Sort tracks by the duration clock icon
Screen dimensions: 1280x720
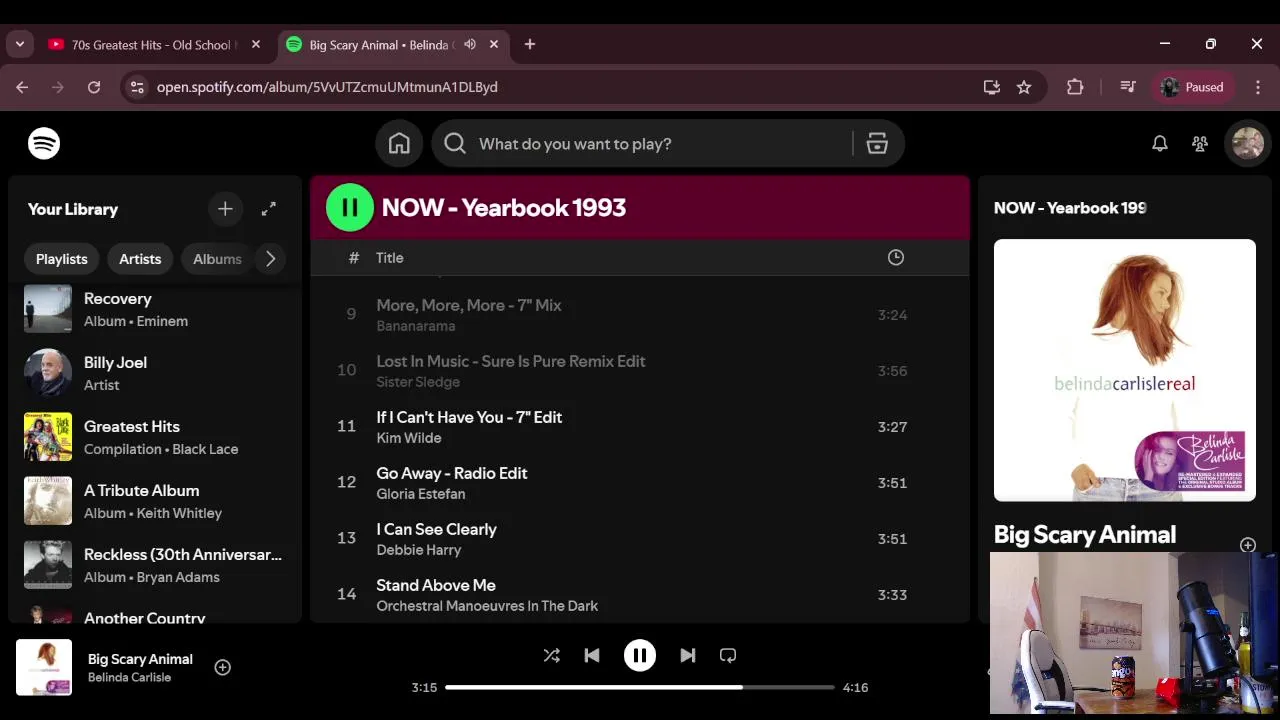[x=896, y=258]
